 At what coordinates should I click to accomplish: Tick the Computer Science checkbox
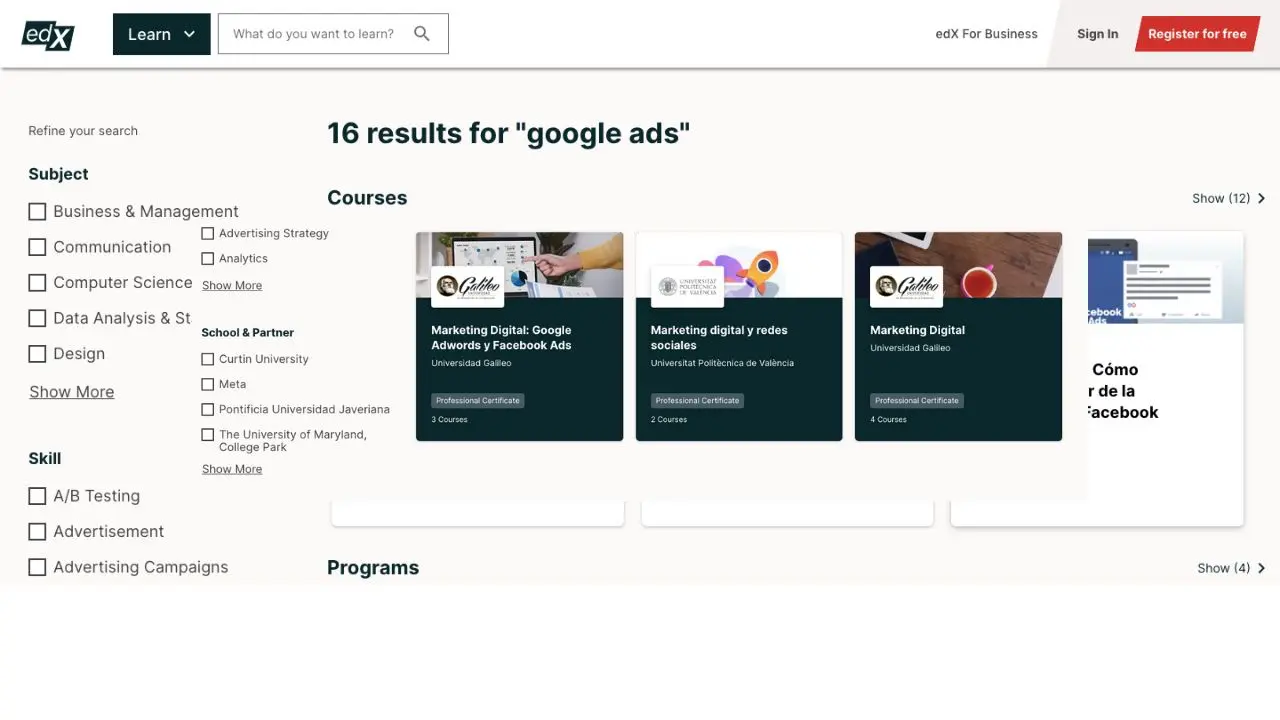[x=37, y=283]
